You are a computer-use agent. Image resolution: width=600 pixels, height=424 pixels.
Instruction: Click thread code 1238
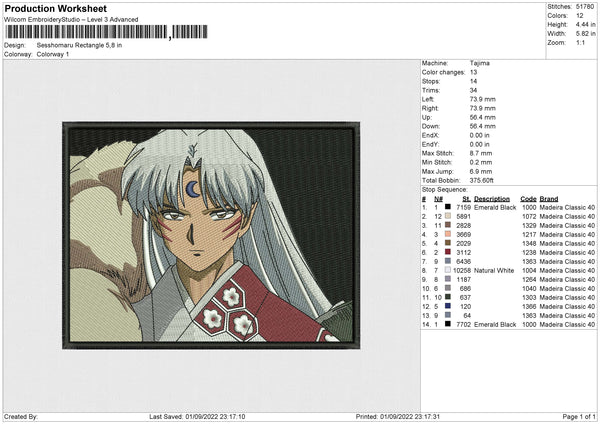(x=529, y=252)
